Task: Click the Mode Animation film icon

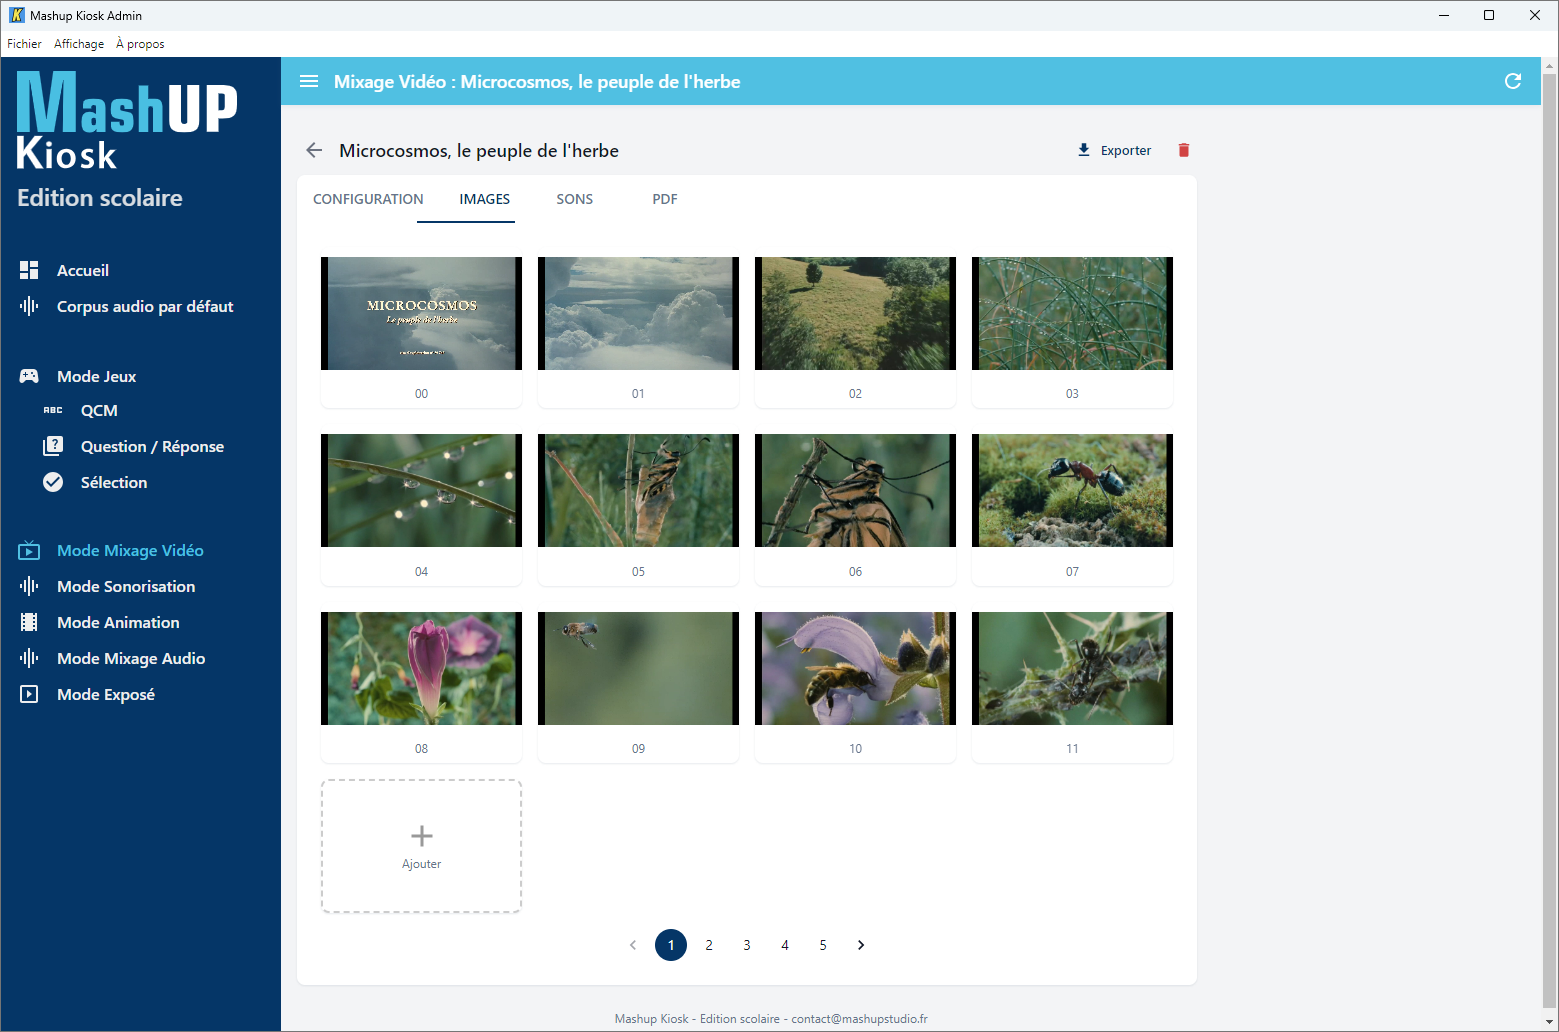Action: [x=29, y=622]
